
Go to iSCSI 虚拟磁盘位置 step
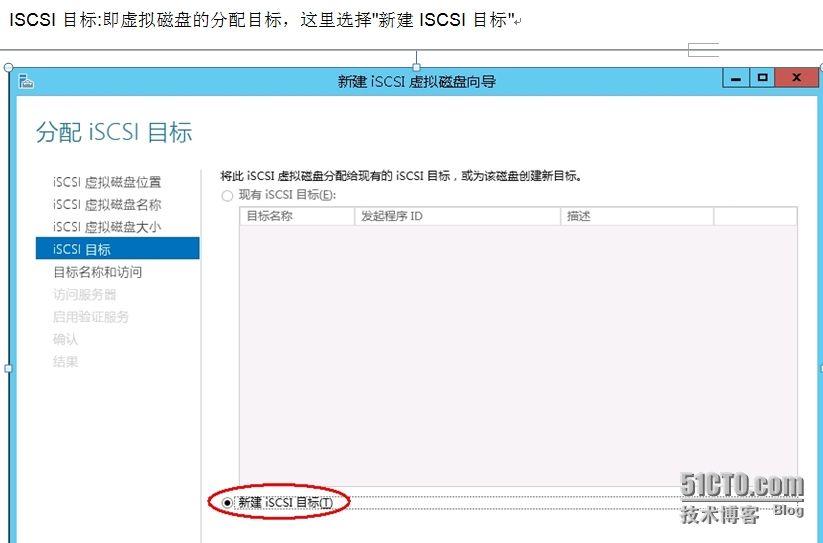(107, 182)
